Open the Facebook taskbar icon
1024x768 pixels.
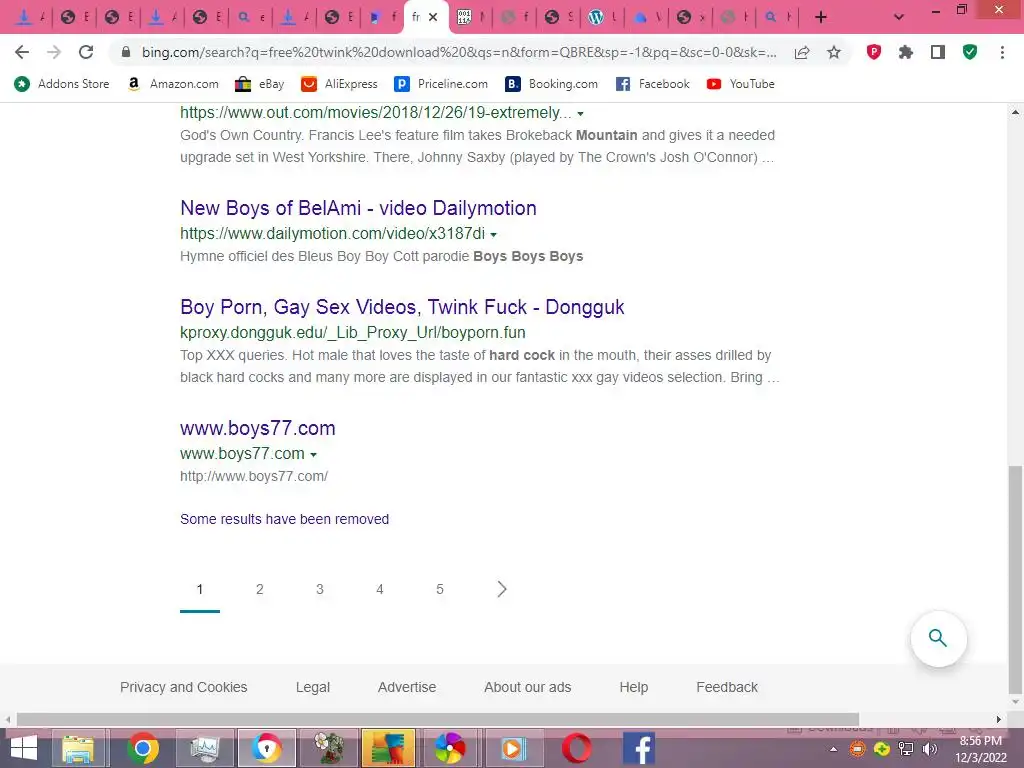(639, 748)
